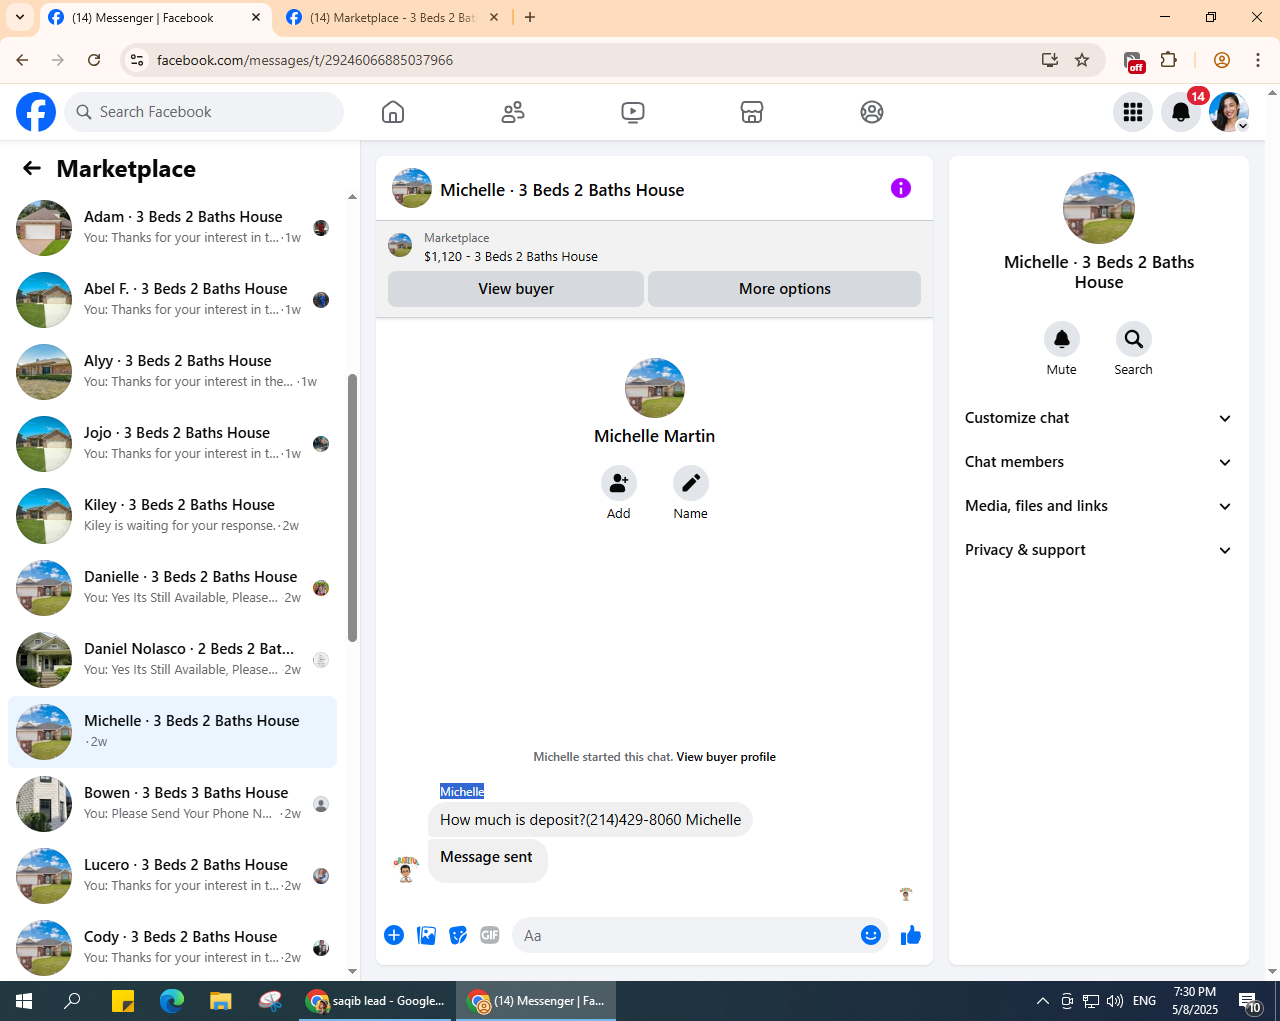Mute this conversation with bell icon
This screenshot has height=1021, width=1280.
coord(1062,340)
